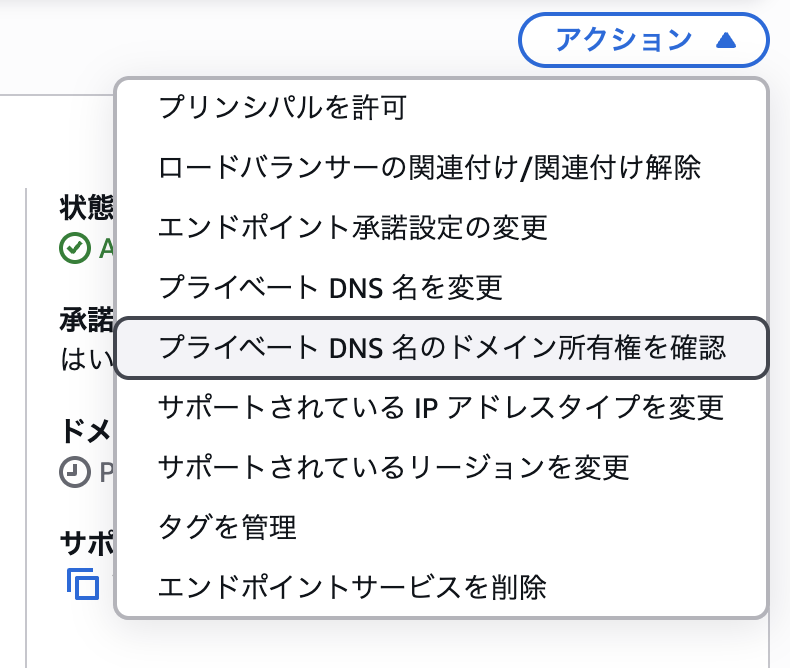Choose エンドポイントサービスを削除 menu item
The height and width of the screenshot is (668, 790).
(x=441, y=587)
